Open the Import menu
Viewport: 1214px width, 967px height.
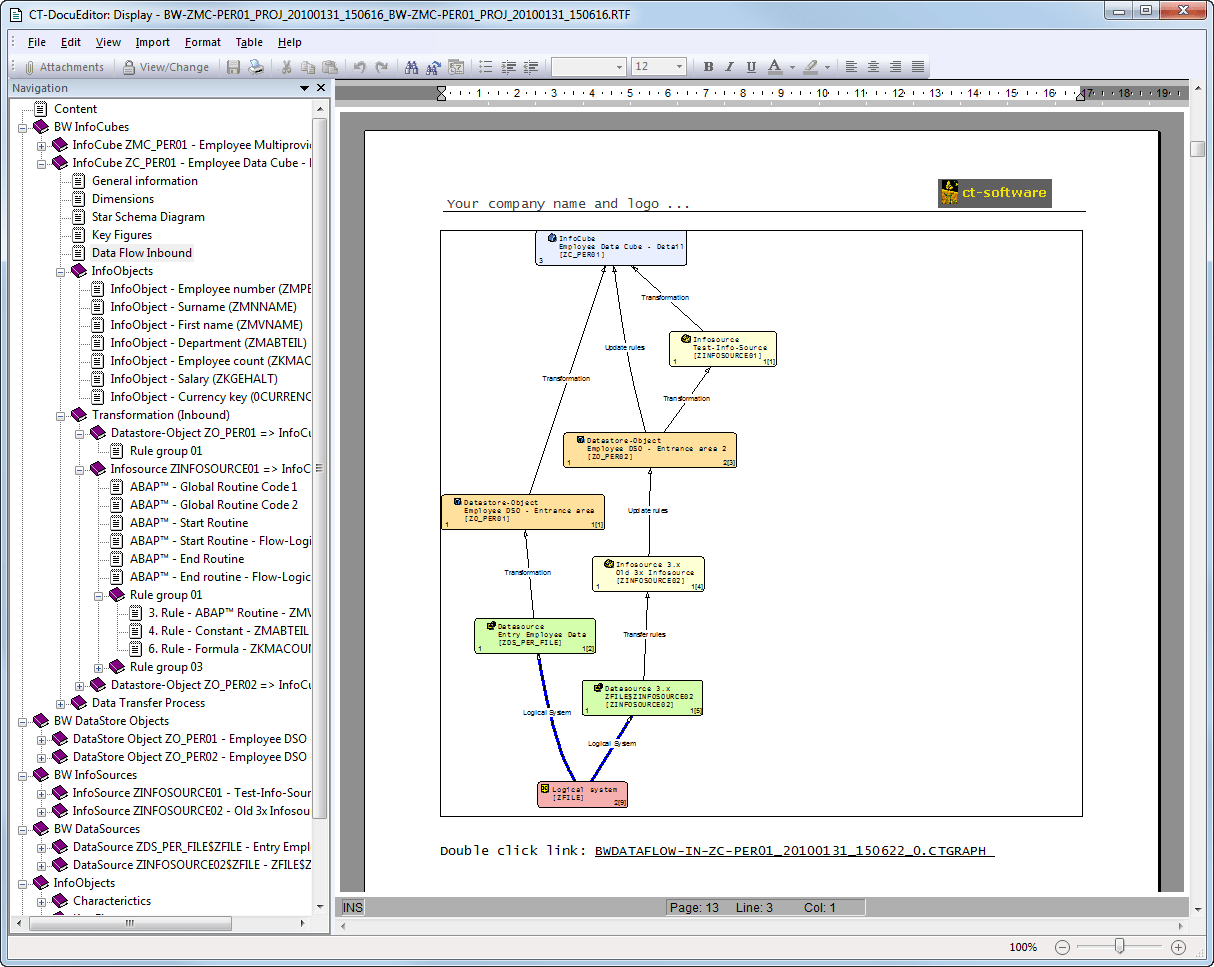coord(152,42)
